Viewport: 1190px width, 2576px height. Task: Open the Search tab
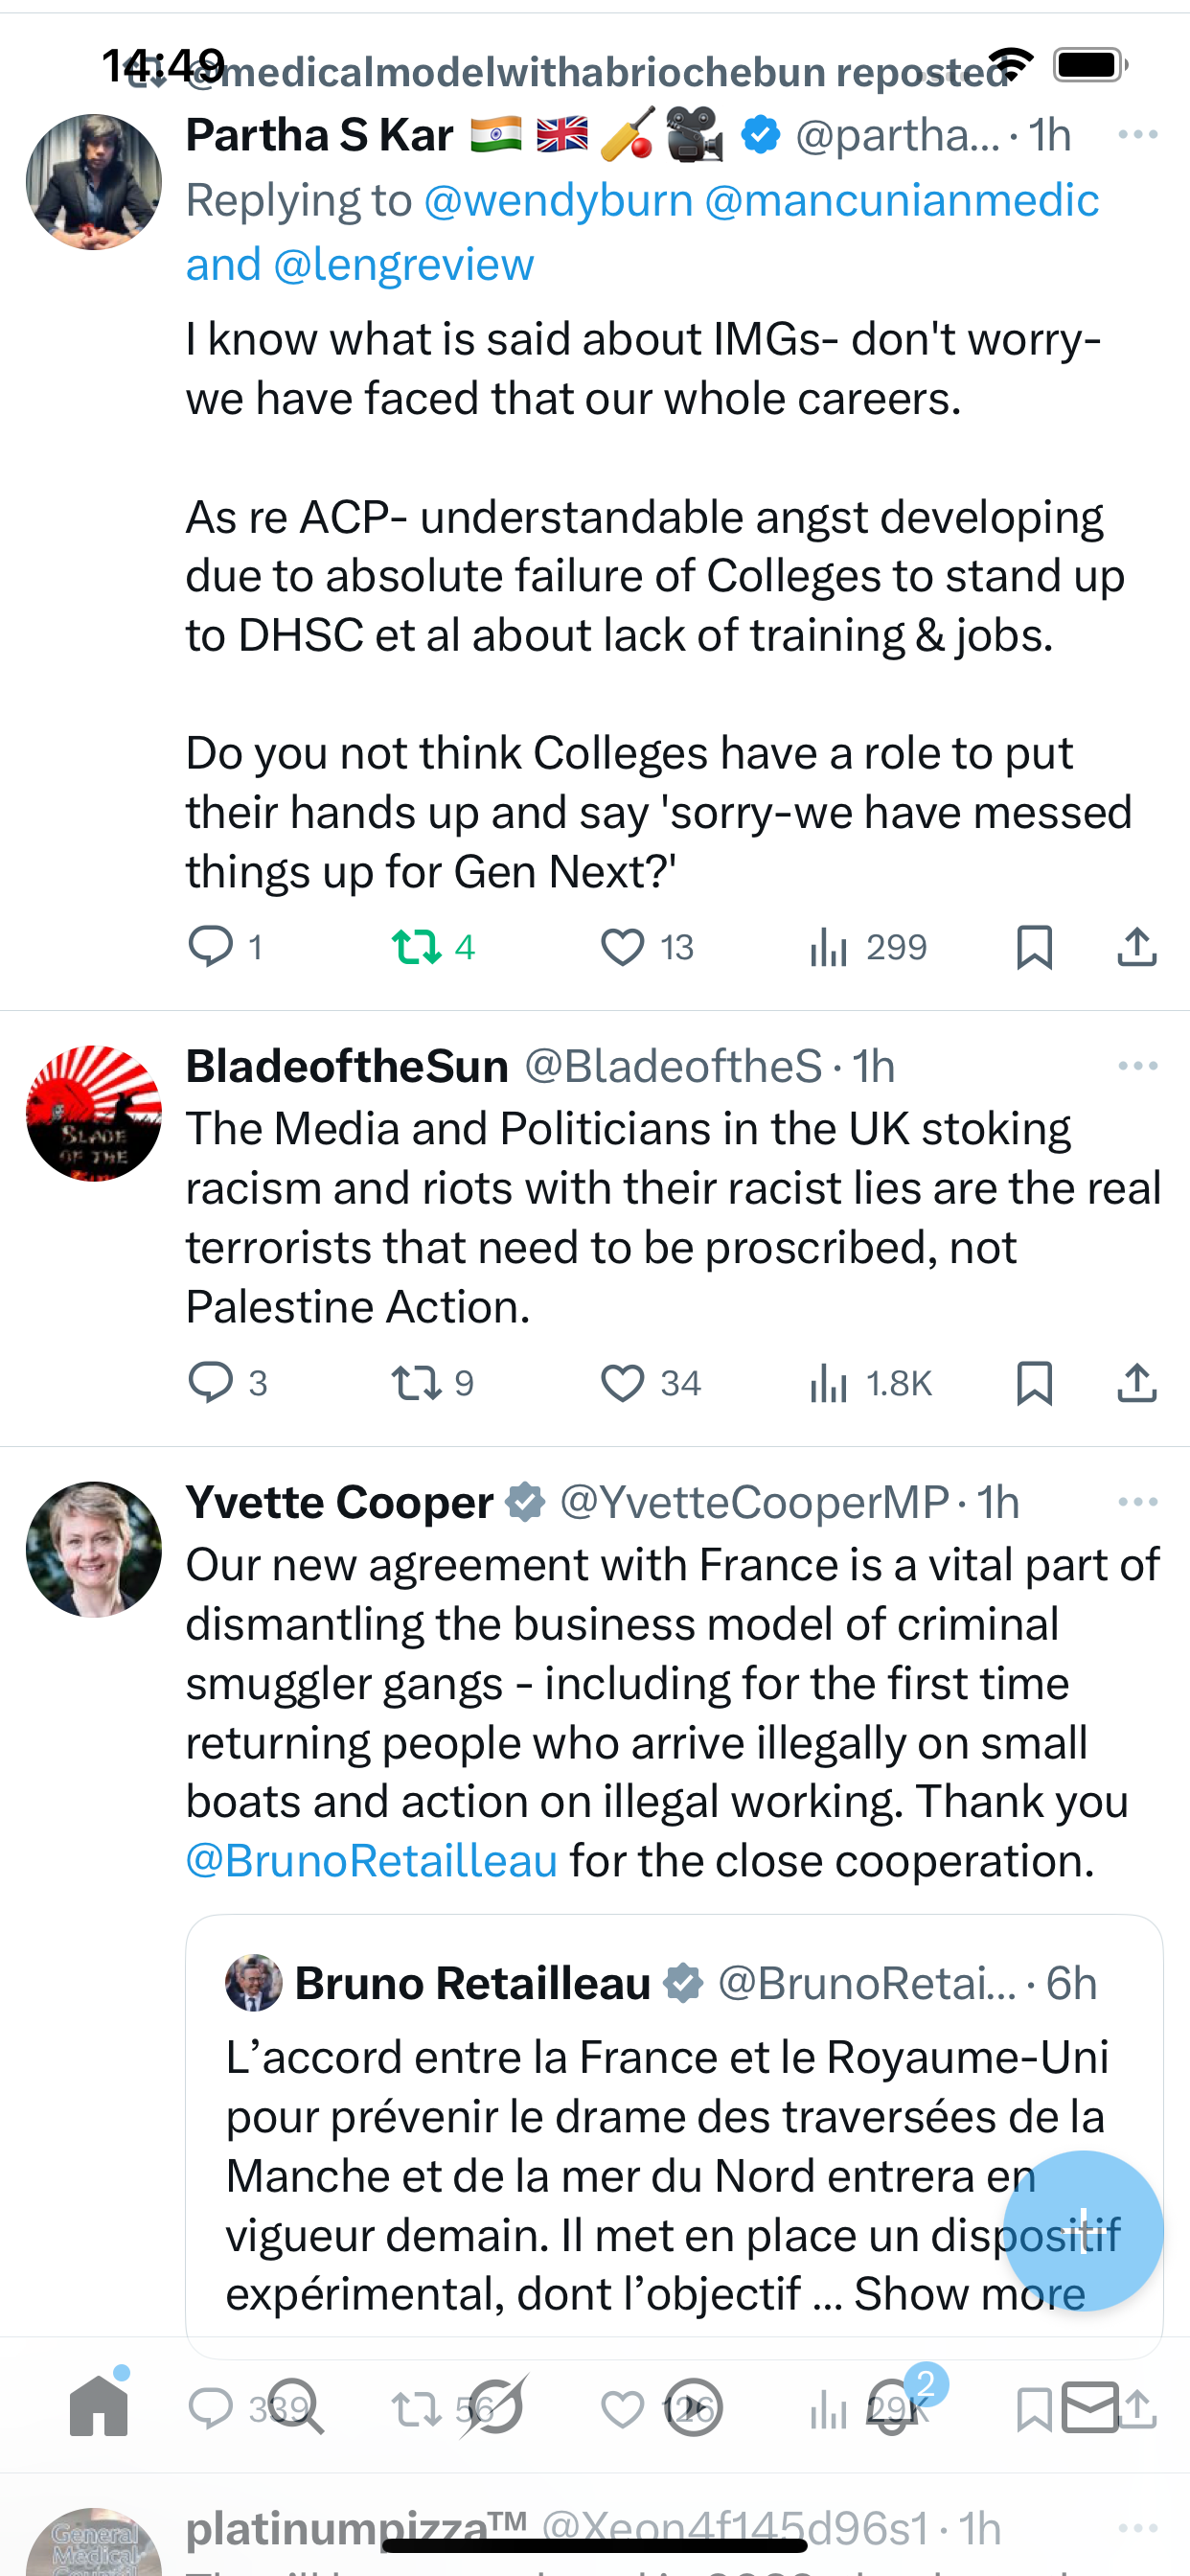296,2408
